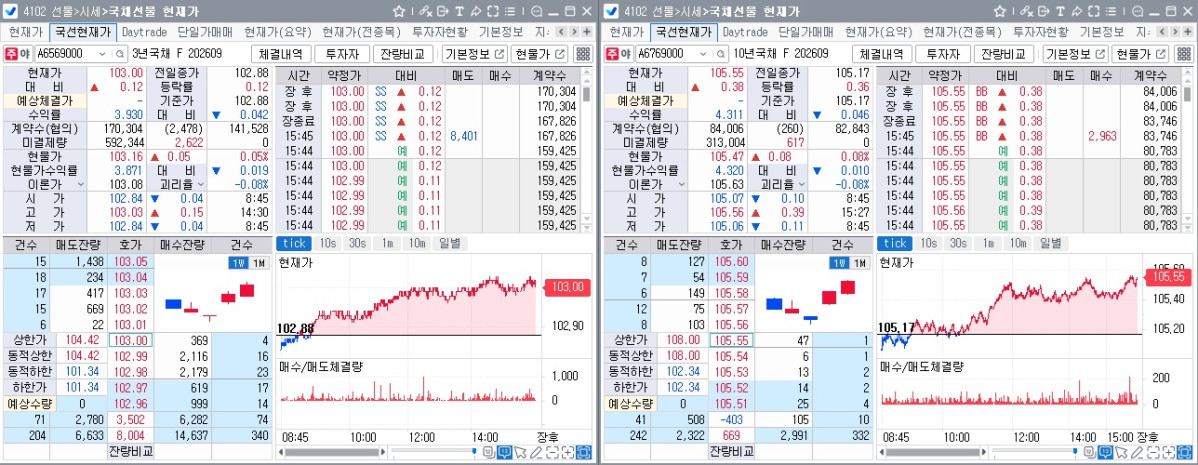This screenshot has height=465, width=1198.
Task: Select 10s interval on left chart
Action: click(x=328, y=243)
